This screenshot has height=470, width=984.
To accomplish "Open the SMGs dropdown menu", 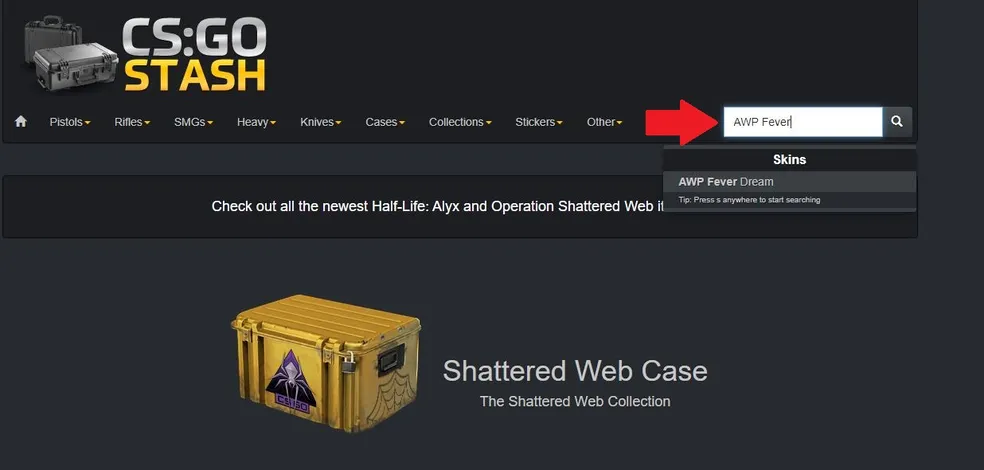I will coord(193,122).
